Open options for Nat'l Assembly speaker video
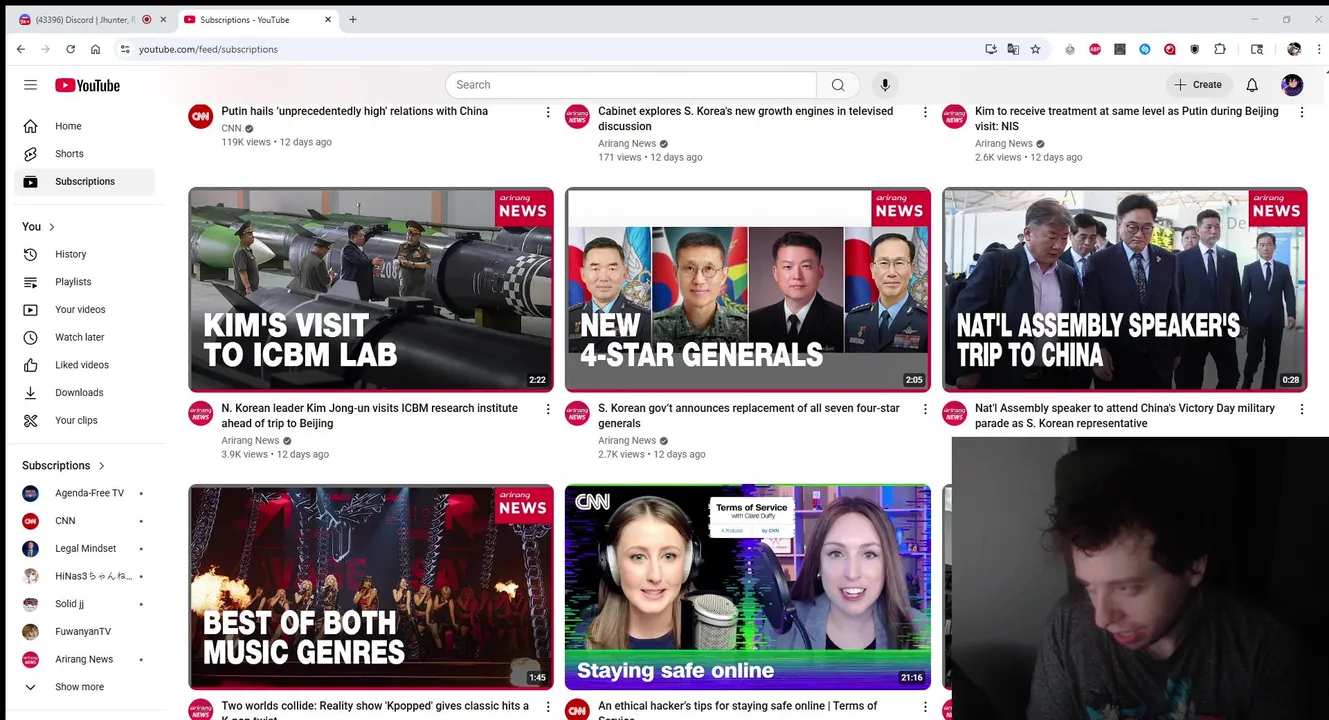 point(1302,409)
